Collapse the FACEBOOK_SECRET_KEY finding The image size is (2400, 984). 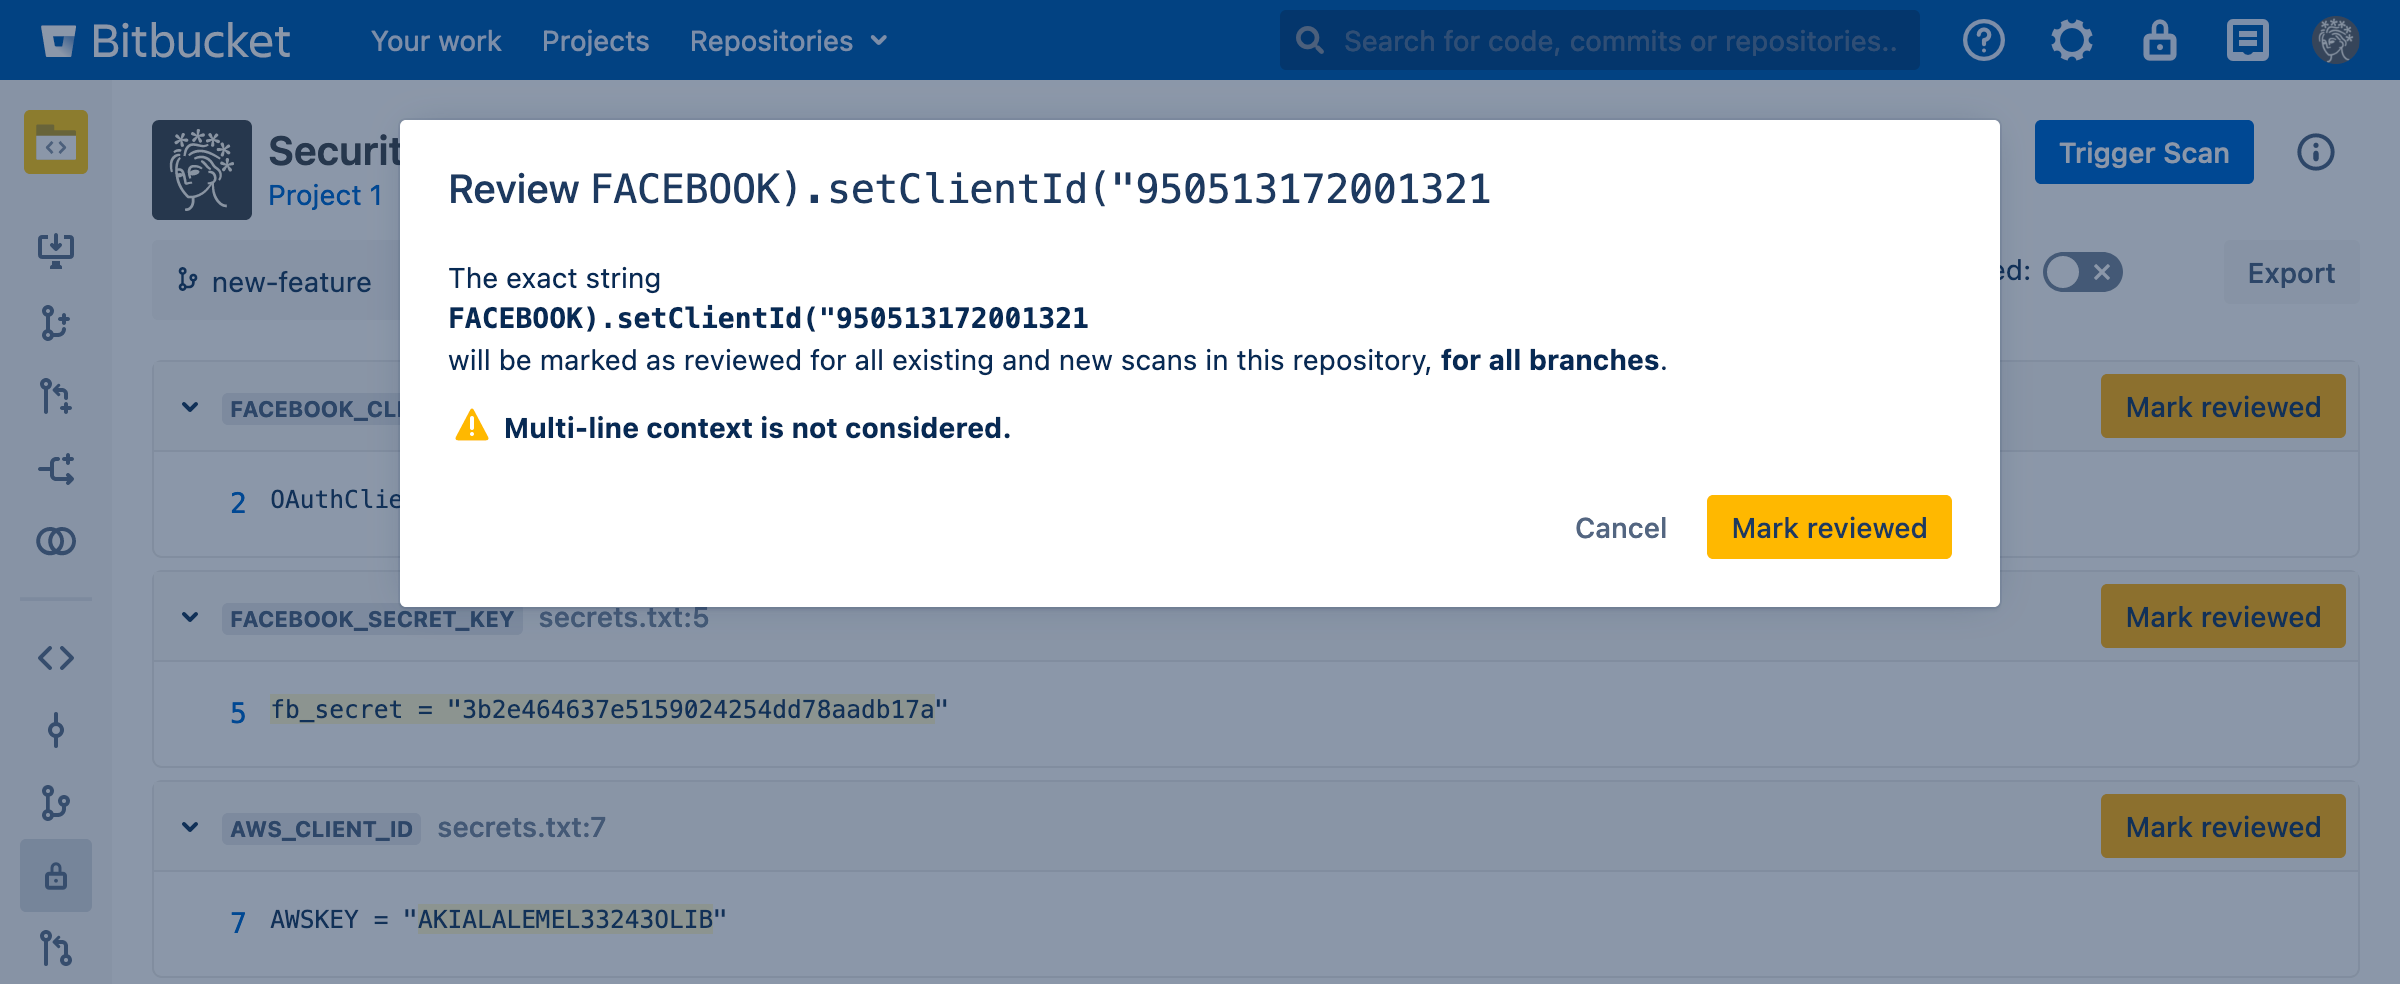pyautogui.click(x=190, y=617)
